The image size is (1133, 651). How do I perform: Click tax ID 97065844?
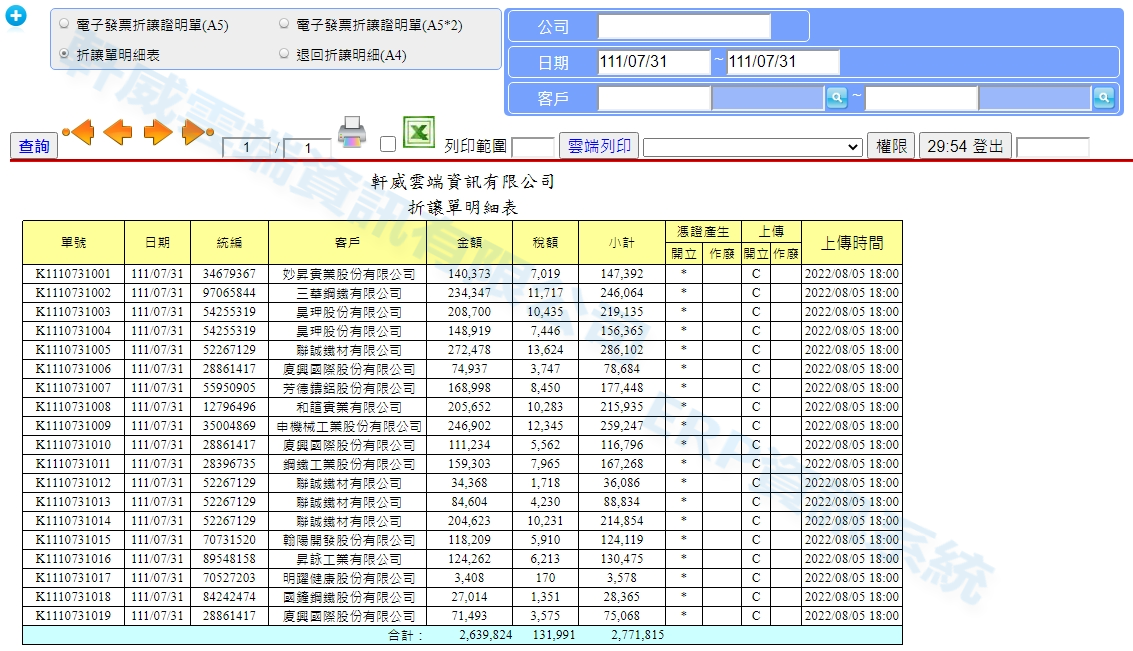[x=229, y=293]
